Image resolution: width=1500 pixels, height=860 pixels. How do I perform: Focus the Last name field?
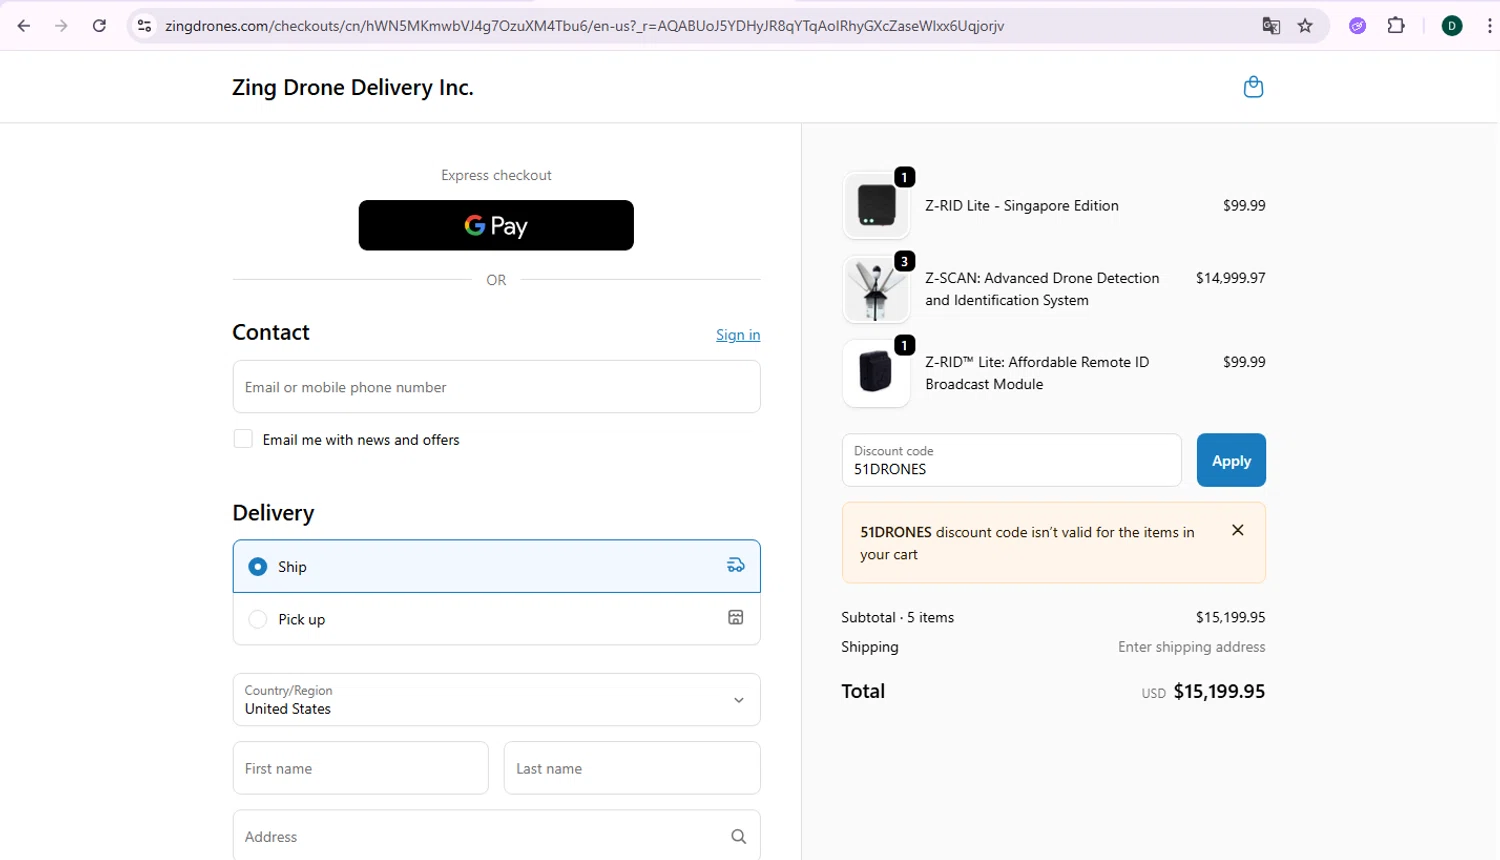tap(632, 768)
